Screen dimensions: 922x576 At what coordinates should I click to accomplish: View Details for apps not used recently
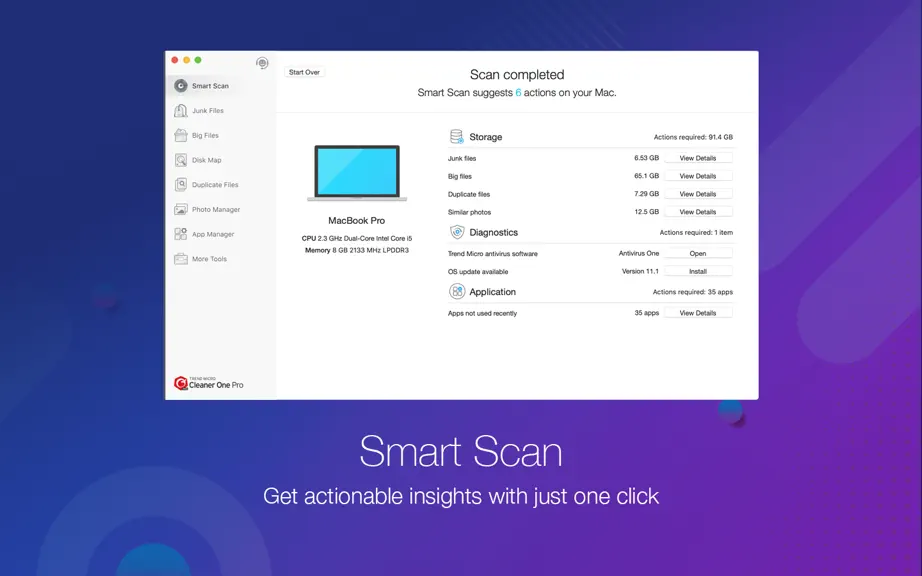[698, 313]
